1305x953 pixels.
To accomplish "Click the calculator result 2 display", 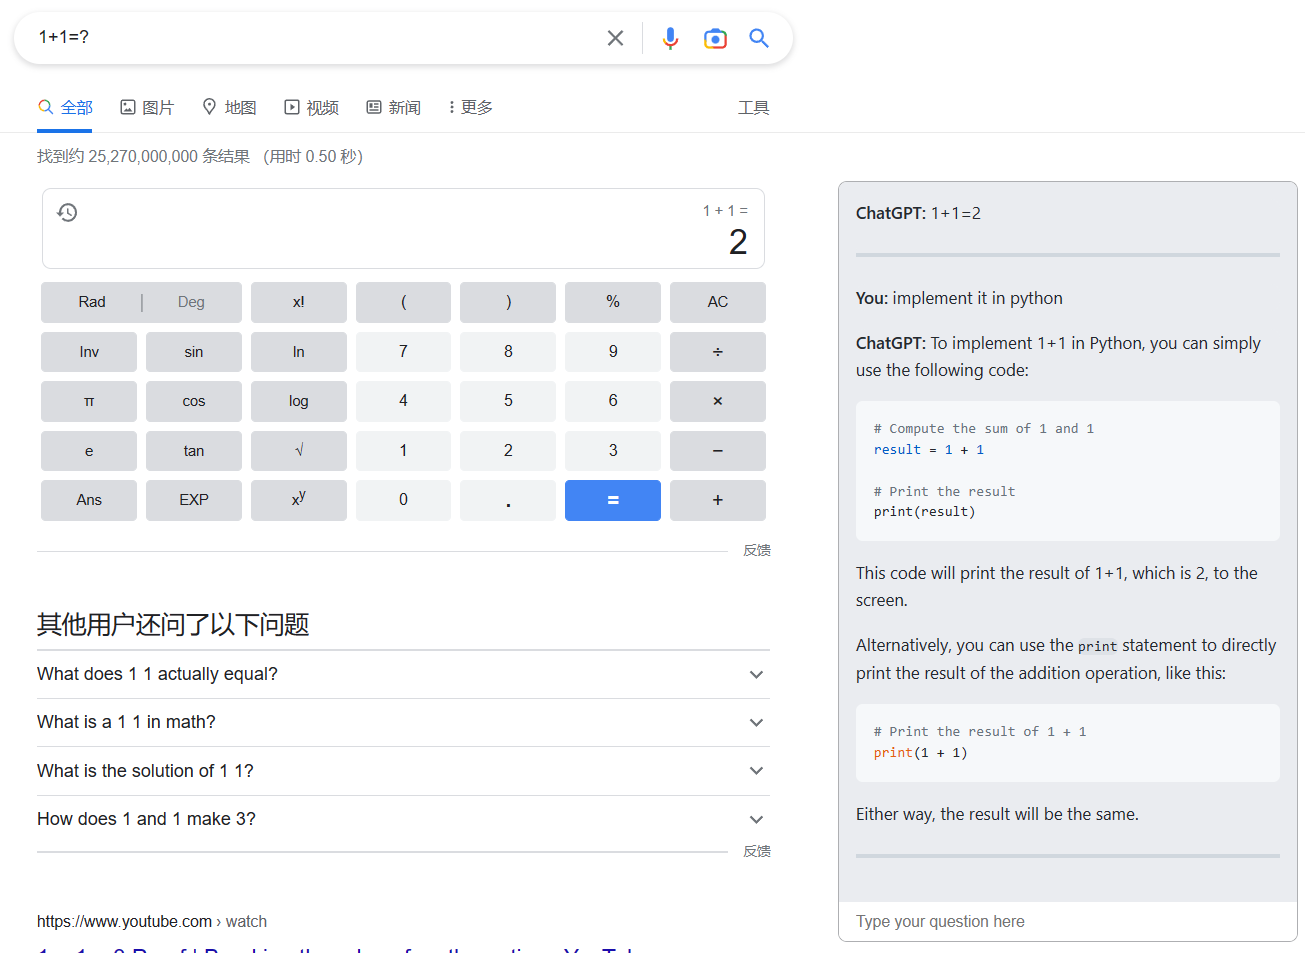I will [738, 242].
